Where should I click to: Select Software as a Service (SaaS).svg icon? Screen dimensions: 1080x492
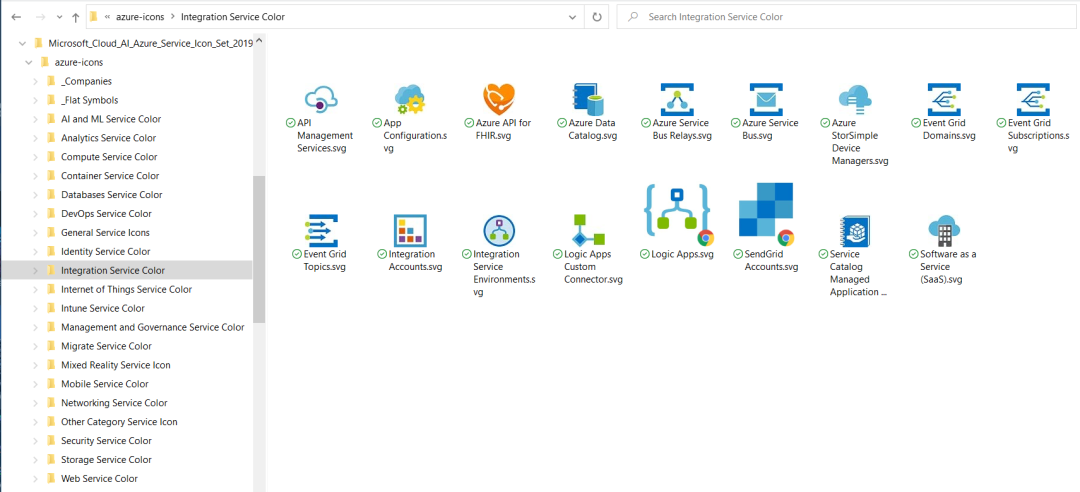944,231
